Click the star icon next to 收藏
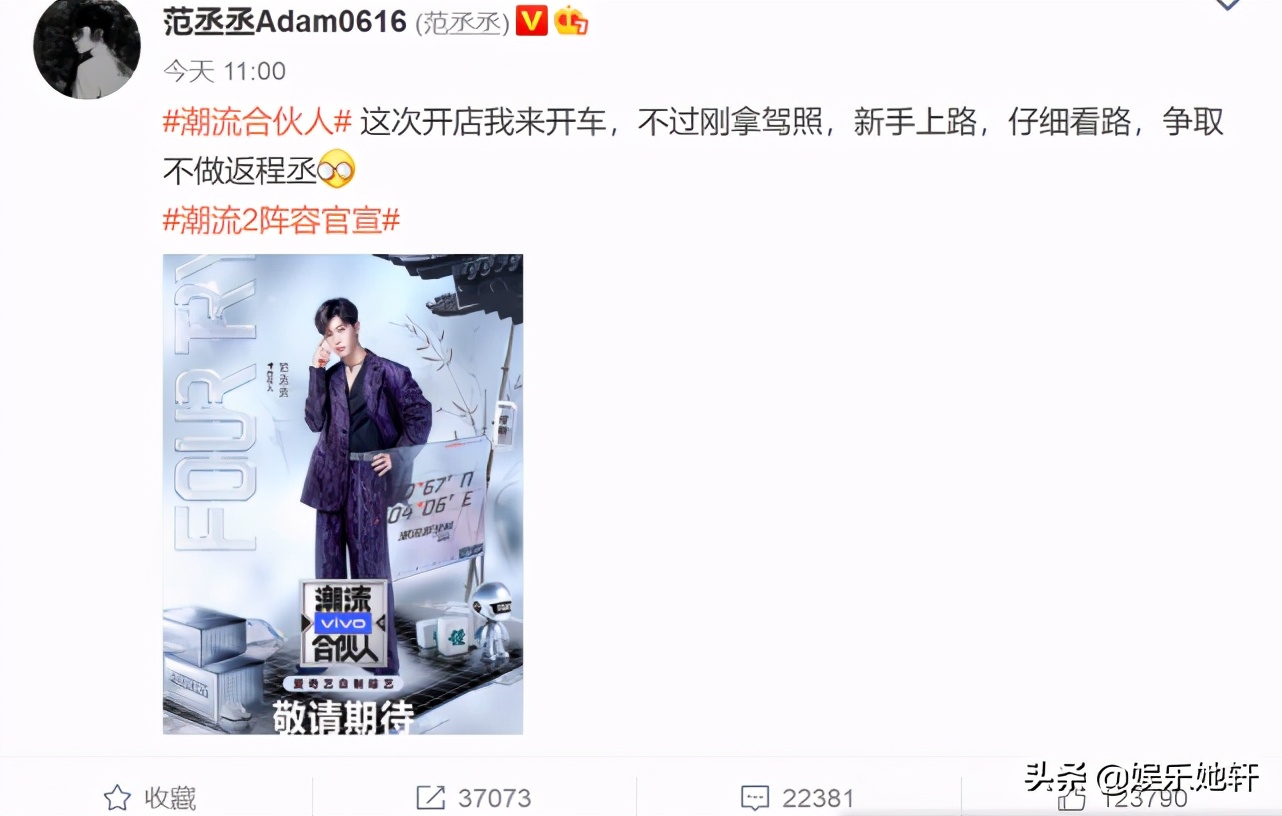This screenshot has height=816, width=1282. pyautogui.click(x=117, y=797)
